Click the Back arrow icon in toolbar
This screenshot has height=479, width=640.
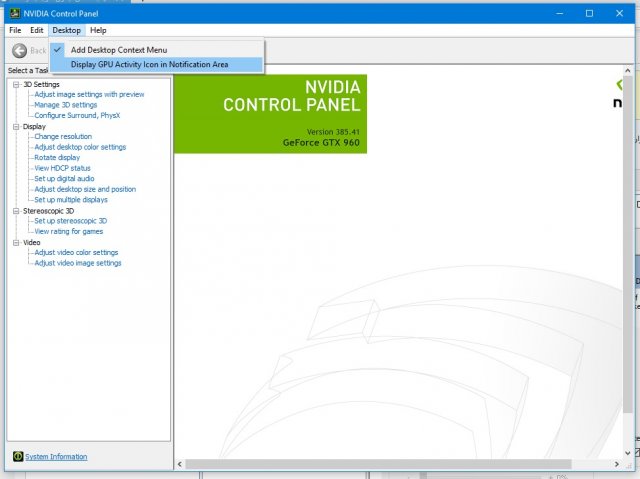click(x=19, y=50)
